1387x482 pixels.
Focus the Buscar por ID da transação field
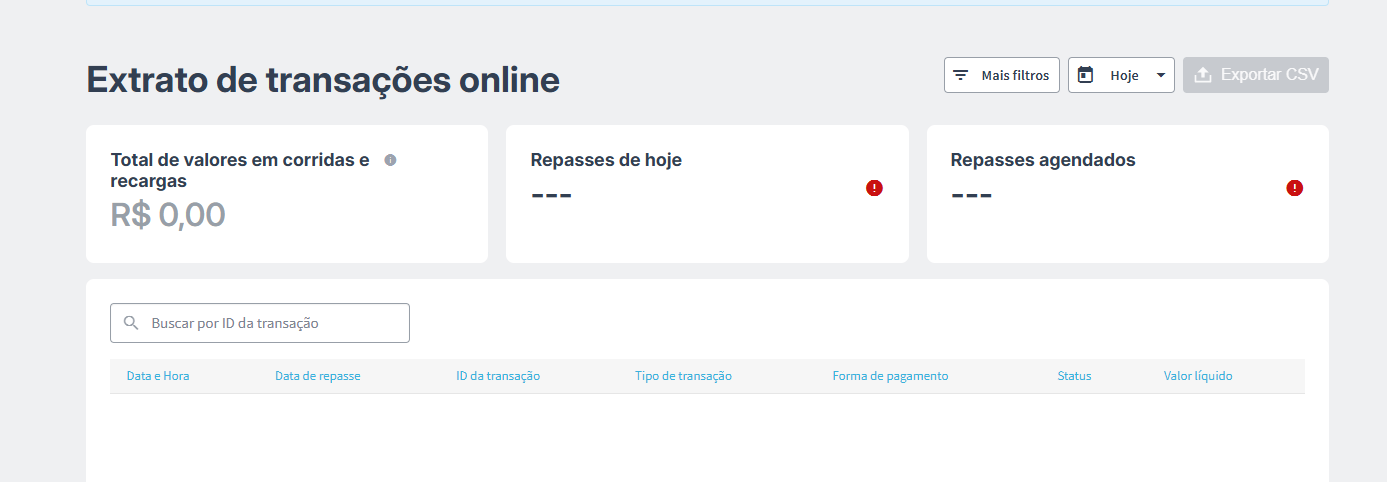coord(270,323)
